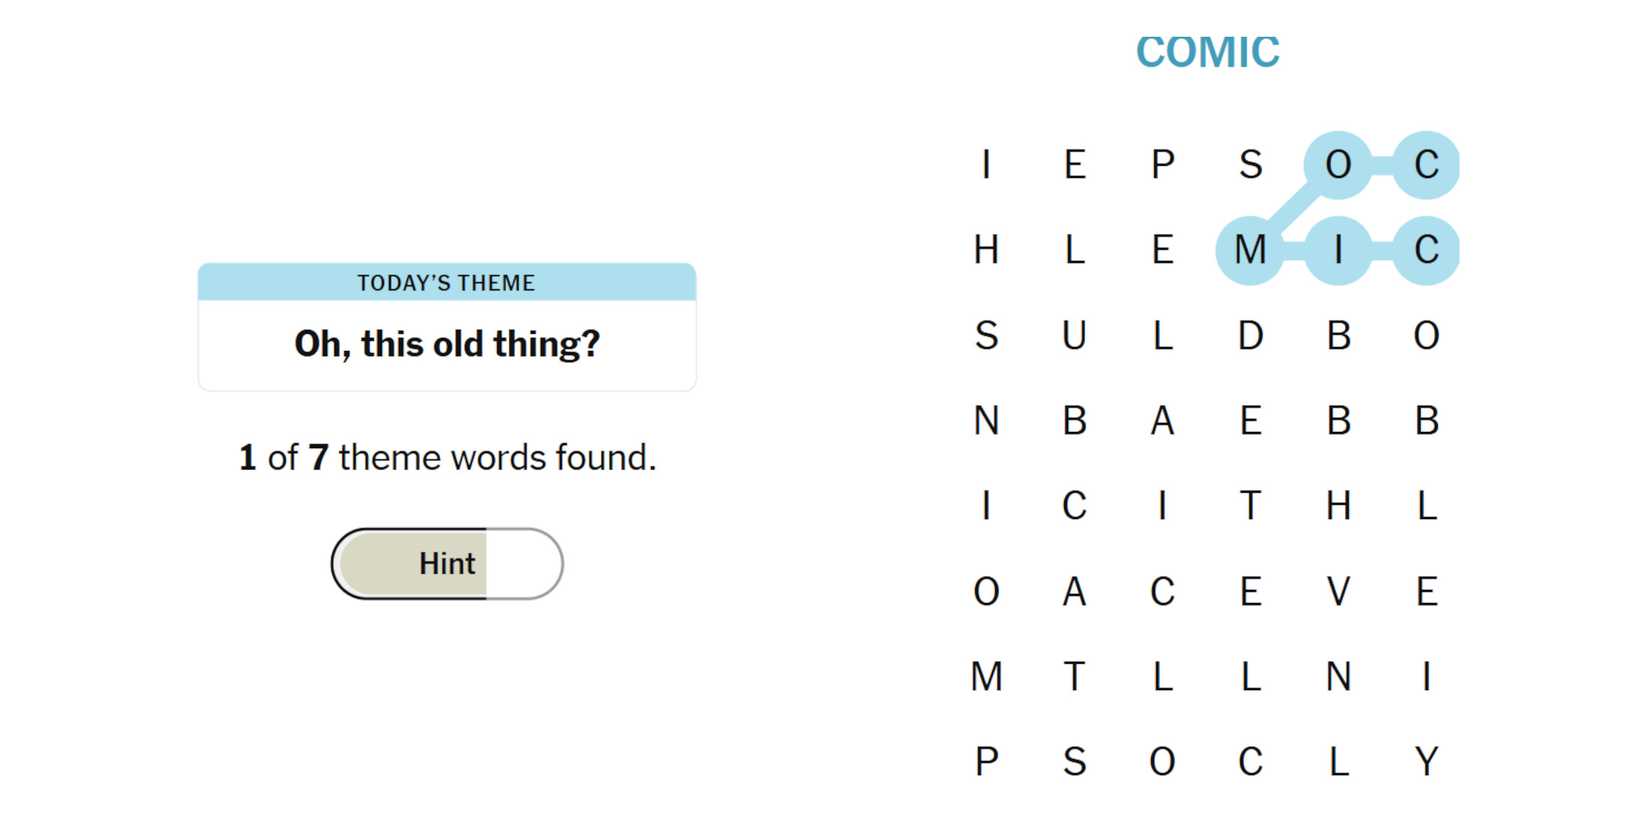The width and height of the screenshot is (1650, 825).
Task: Click the TODAY'S THEME header
Action: pyautogui.click(x=447, y=283)
